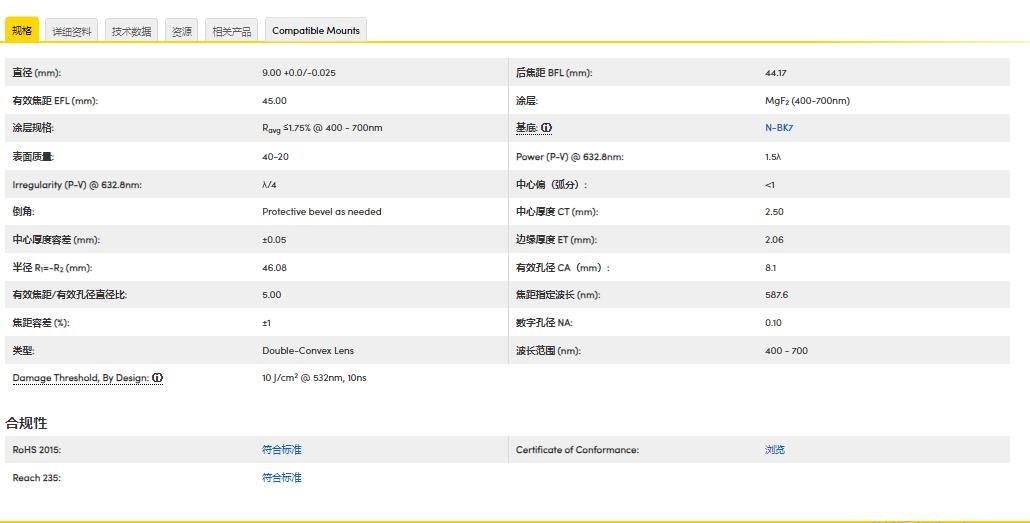1030x523 pixels.
Task: Select the BFL value 44.17
Action: pos(776,73)
